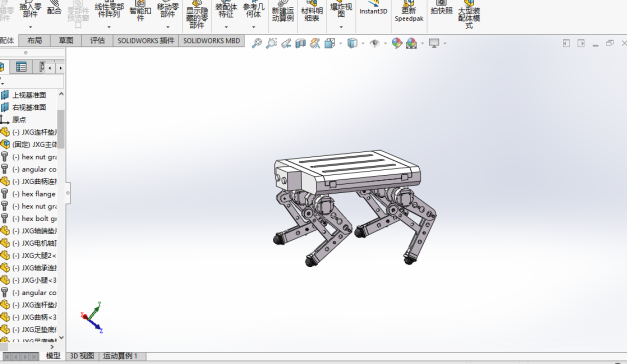Toggle Hide/Show Items eye icon
Viewport: 627px width, 364px height.
pos(375,43)
